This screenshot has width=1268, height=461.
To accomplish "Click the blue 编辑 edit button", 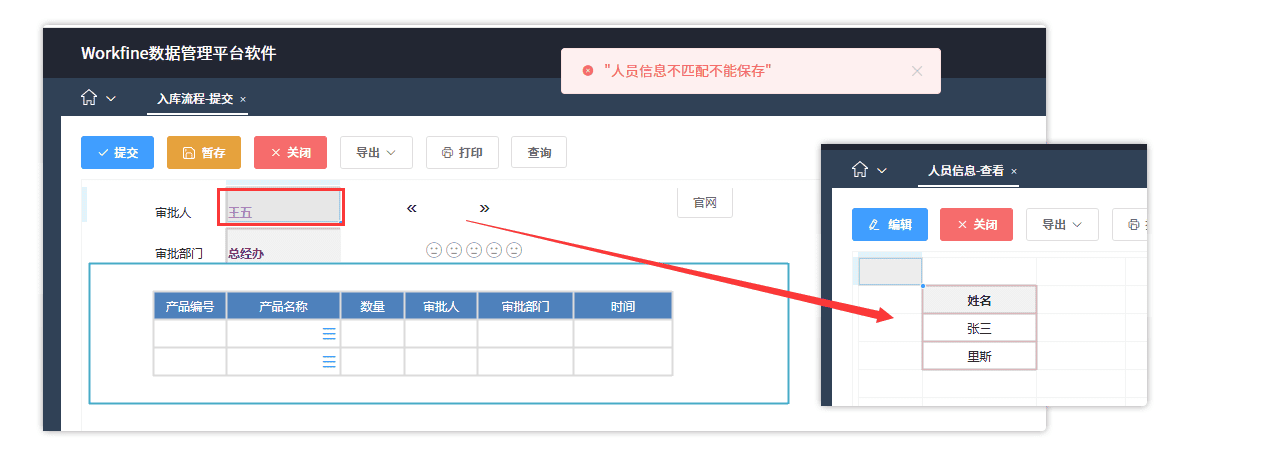I will pyautogui.click(x=890, y=224).
